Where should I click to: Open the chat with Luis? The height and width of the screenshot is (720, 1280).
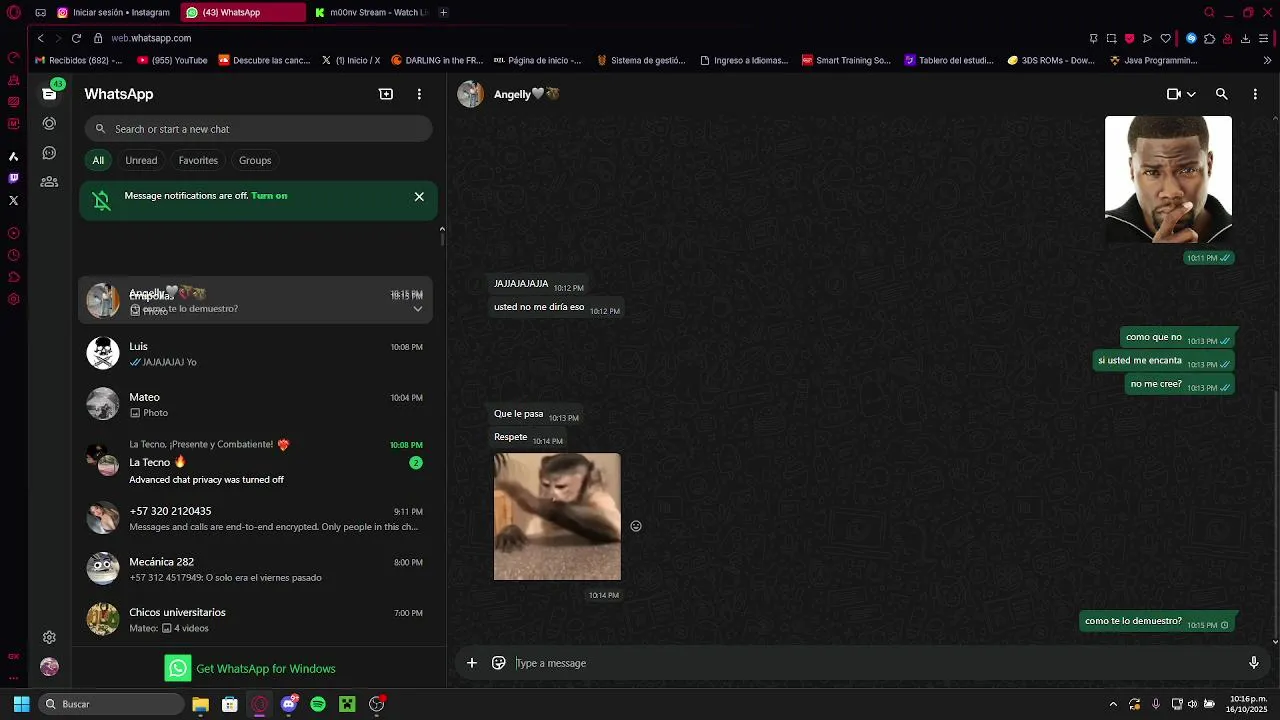click(x=255, y=353)
